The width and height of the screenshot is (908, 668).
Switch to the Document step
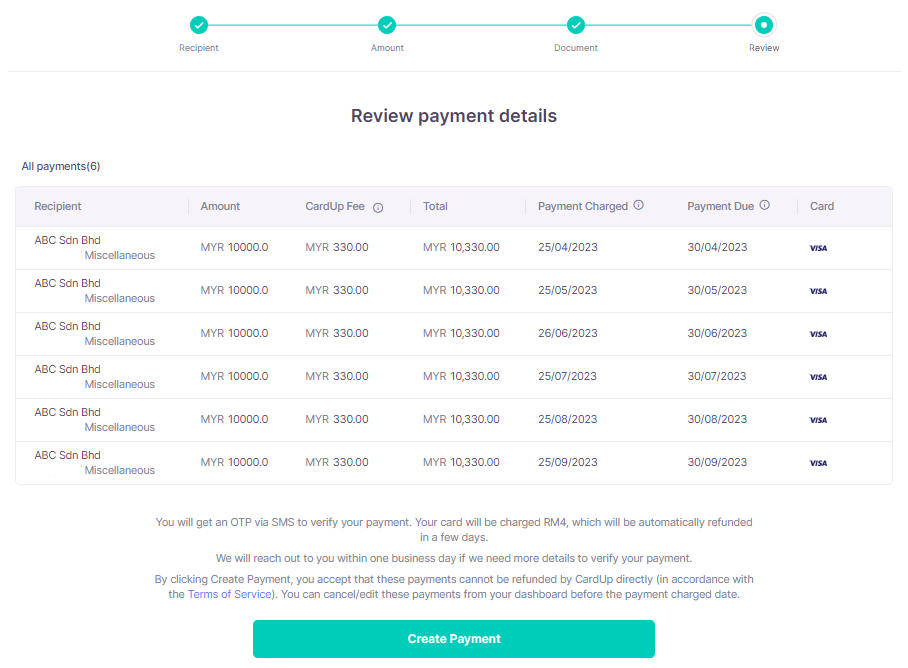tap(575, 47)
